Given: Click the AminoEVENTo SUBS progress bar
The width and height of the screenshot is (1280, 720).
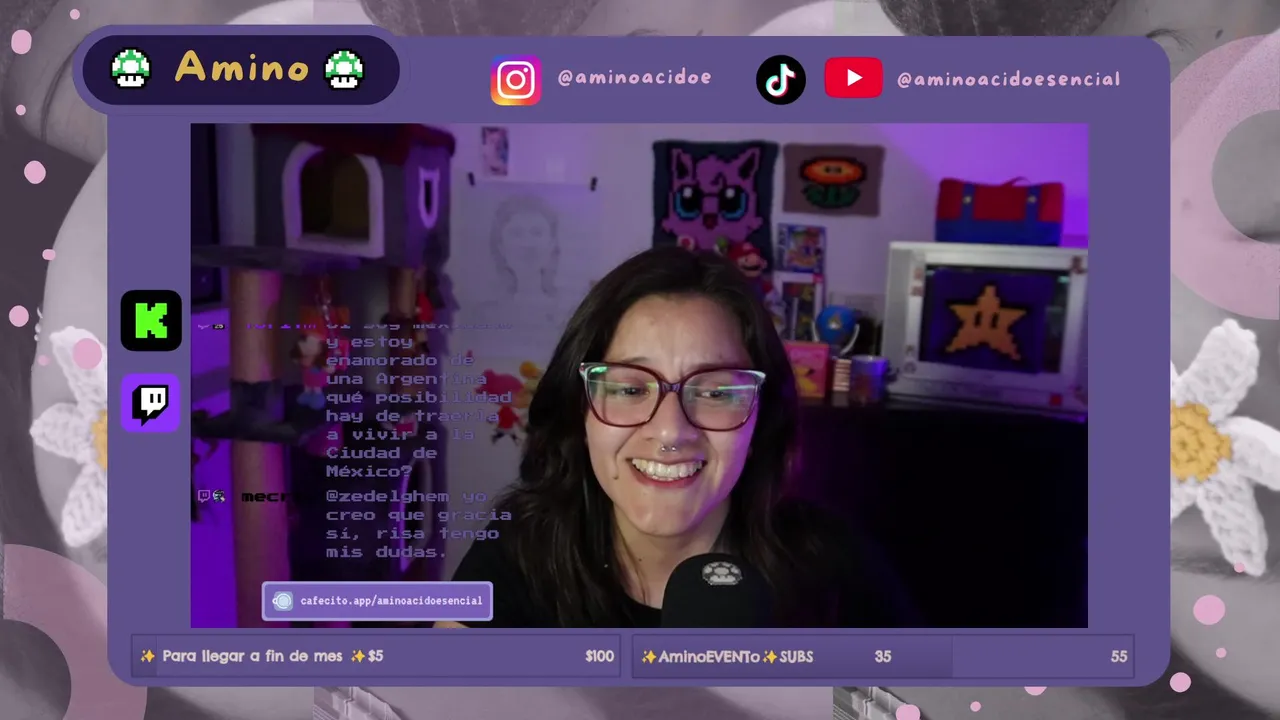Looking at the screenshot, I should pyautogui.click(x=883, y=656).
